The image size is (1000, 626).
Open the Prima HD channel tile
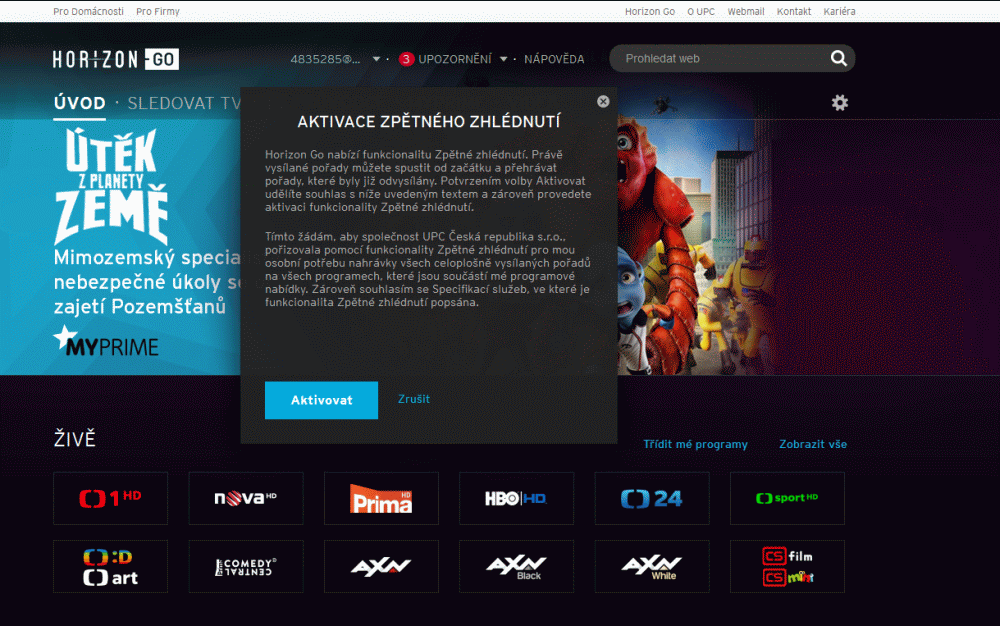pos(381,499)
